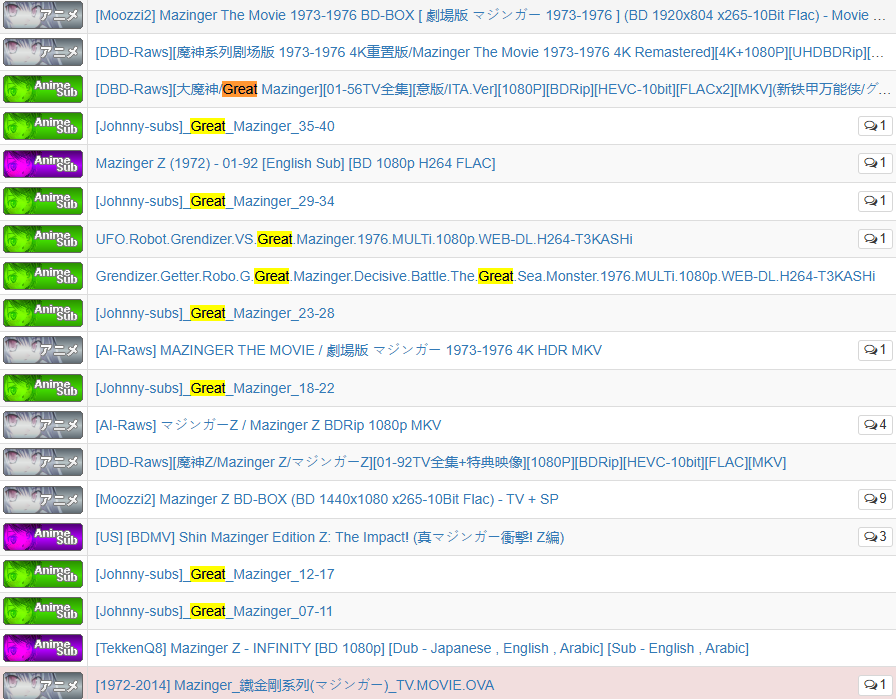The image size is (896, 699).
Task: Click purple Anime Sub icon beside TekkenQ8 Mazinger Z INFINITY
Action: coord(43,649)
